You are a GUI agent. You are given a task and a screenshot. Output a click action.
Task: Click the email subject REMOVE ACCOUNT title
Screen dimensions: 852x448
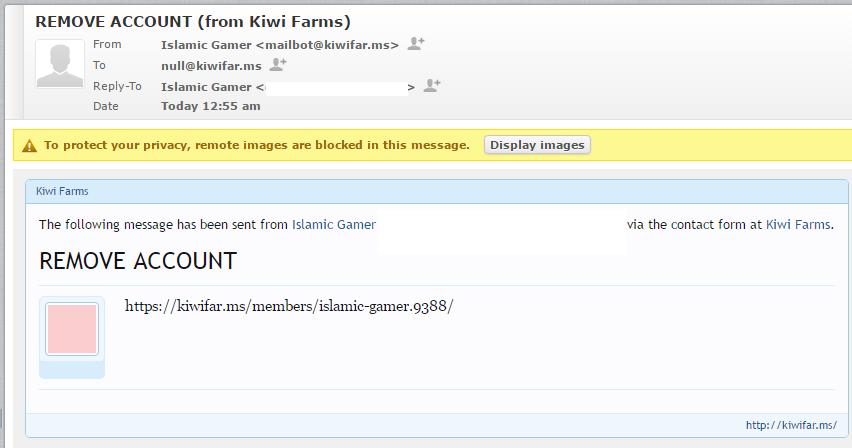click(193, 22)
